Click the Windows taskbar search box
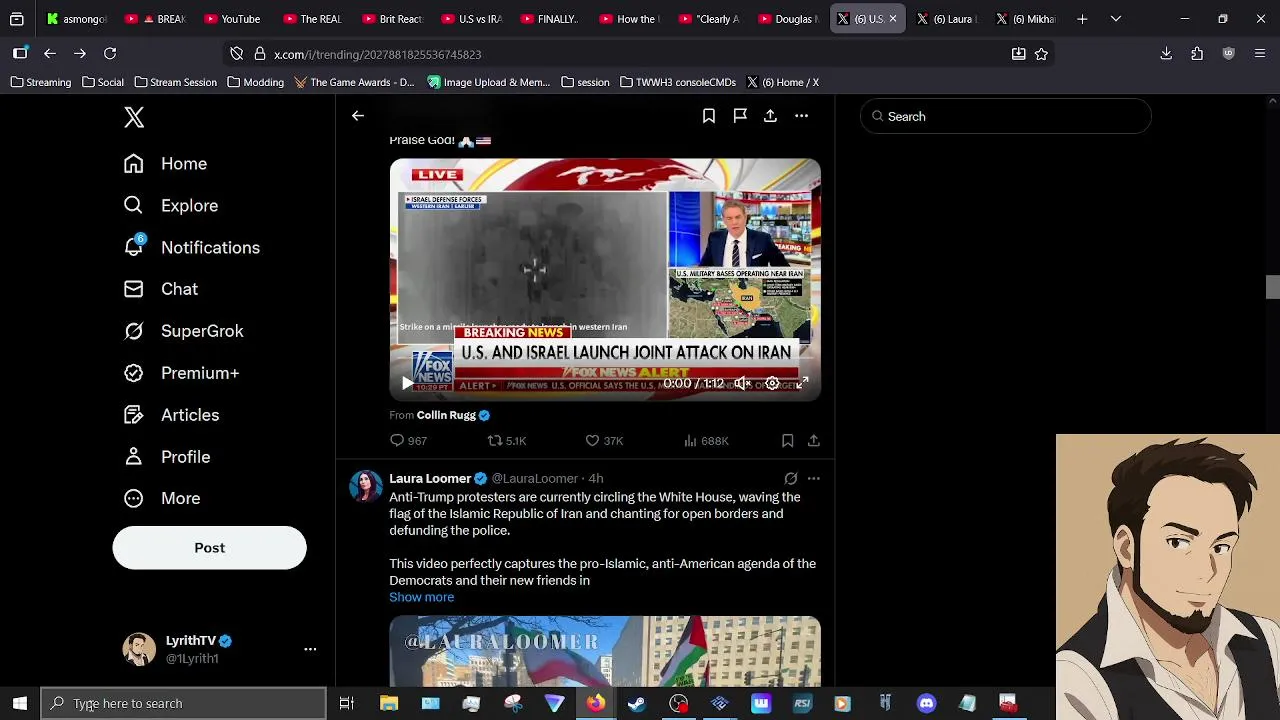This screenshot has height=720, width=1280. (x=183, y=704)
